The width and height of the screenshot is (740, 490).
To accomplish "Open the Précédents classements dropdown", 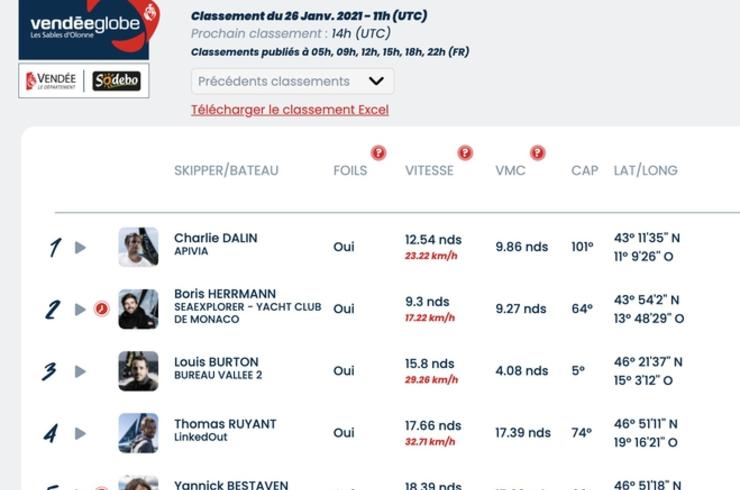I will coord(293,81).
